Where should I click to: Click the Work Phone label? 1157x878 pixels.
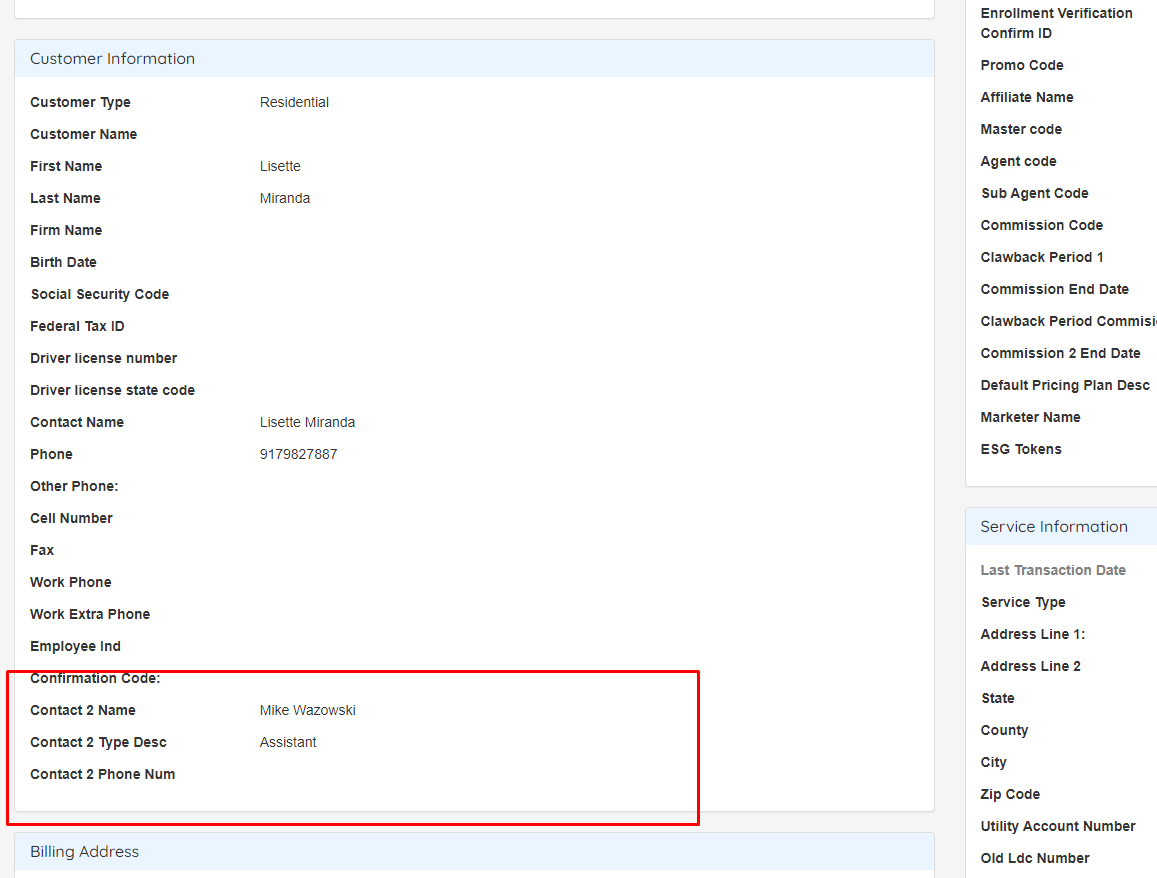(x=71, y=582)
